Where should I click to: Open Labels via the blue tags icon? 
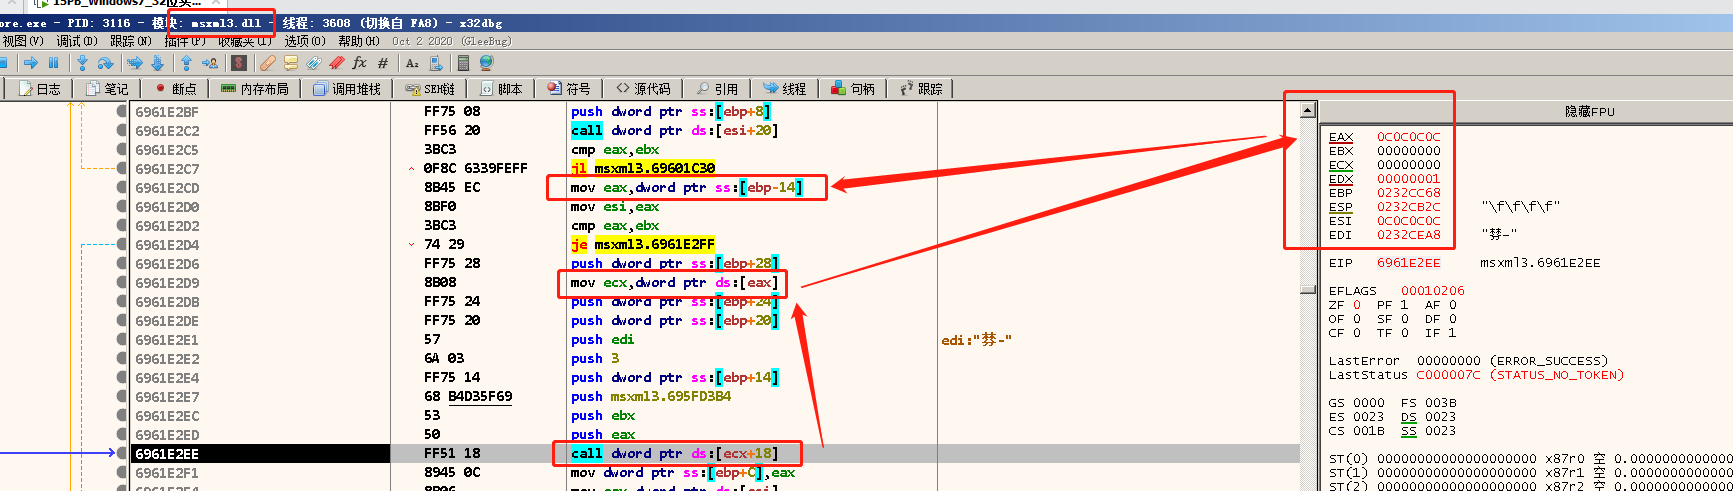point(314,63)
